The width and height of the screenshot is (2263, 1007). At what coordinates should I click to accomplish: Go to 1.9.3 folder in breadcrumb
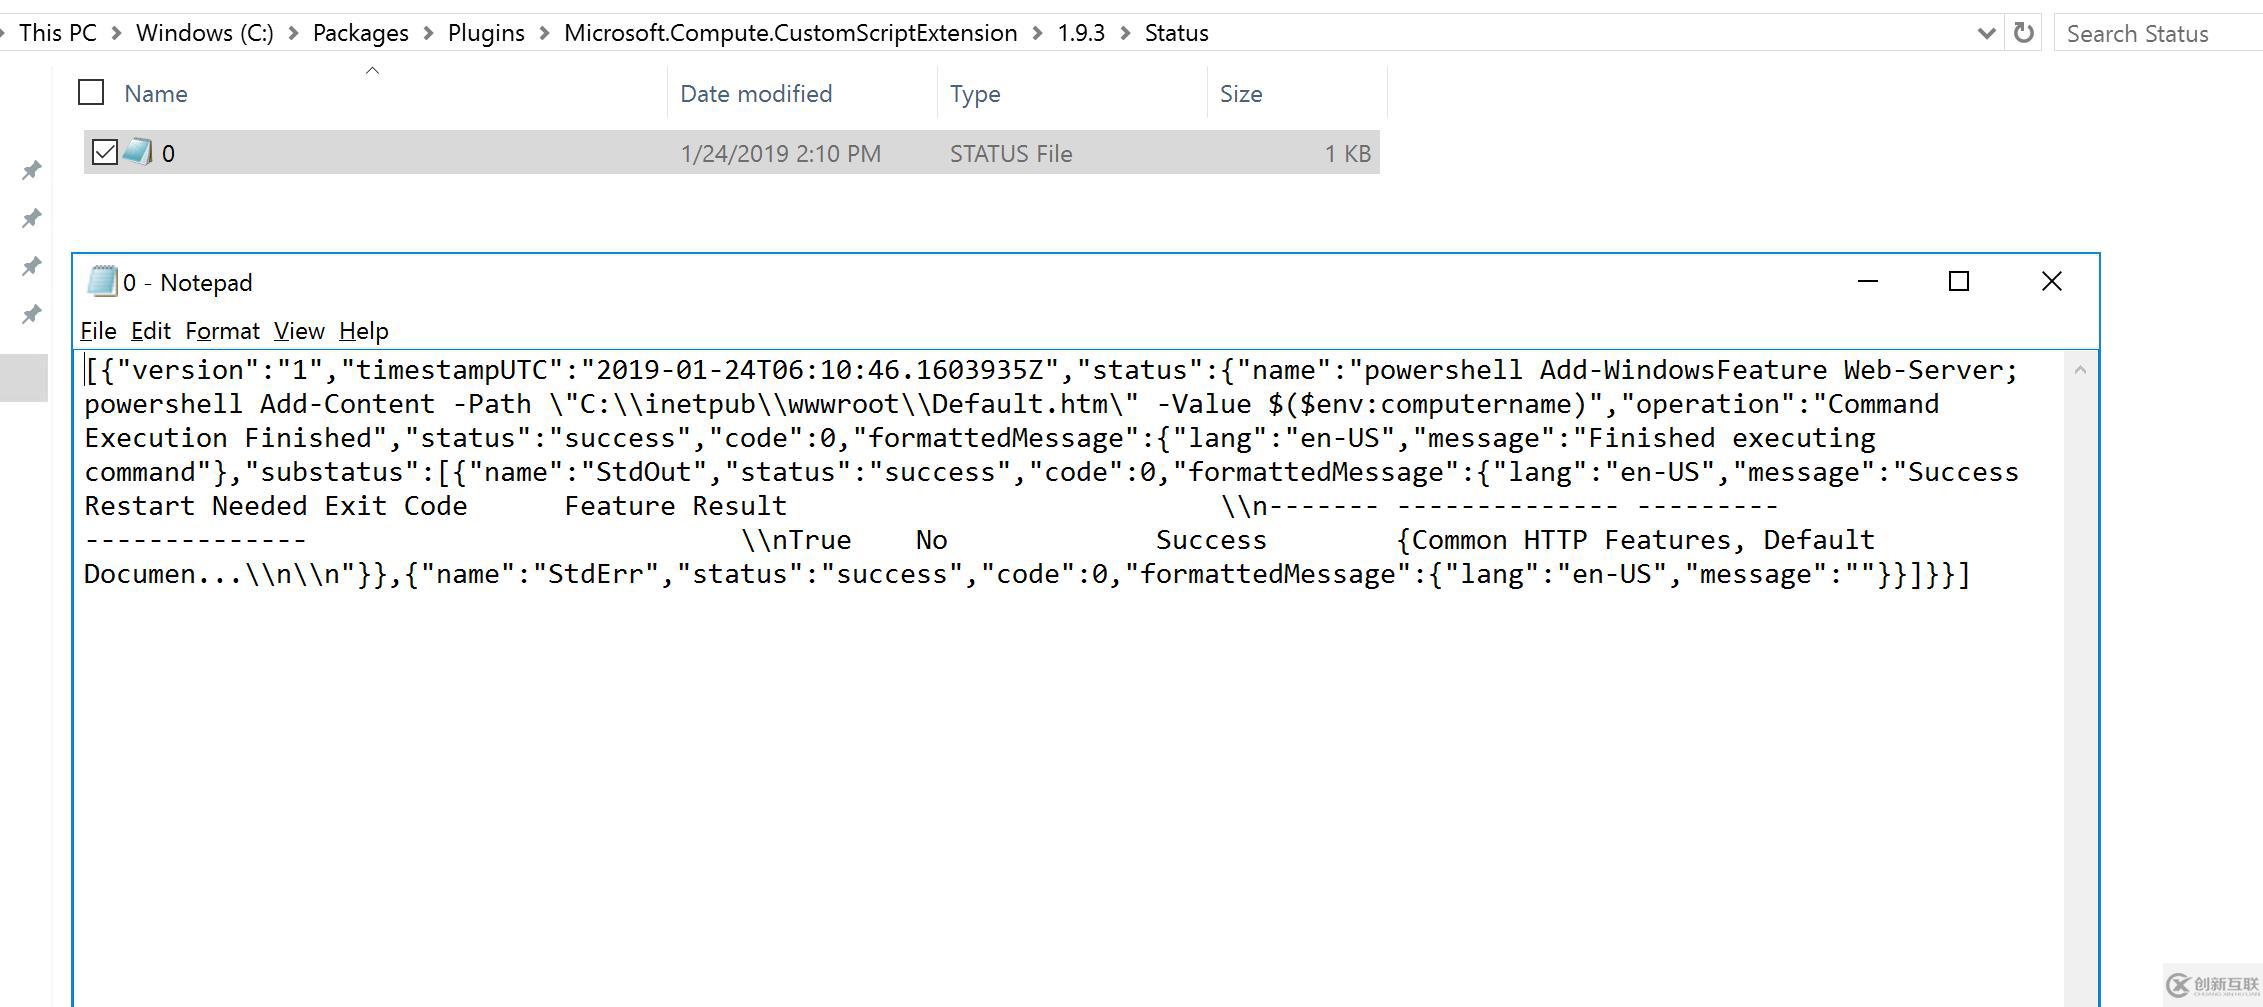coord(1082,33)
